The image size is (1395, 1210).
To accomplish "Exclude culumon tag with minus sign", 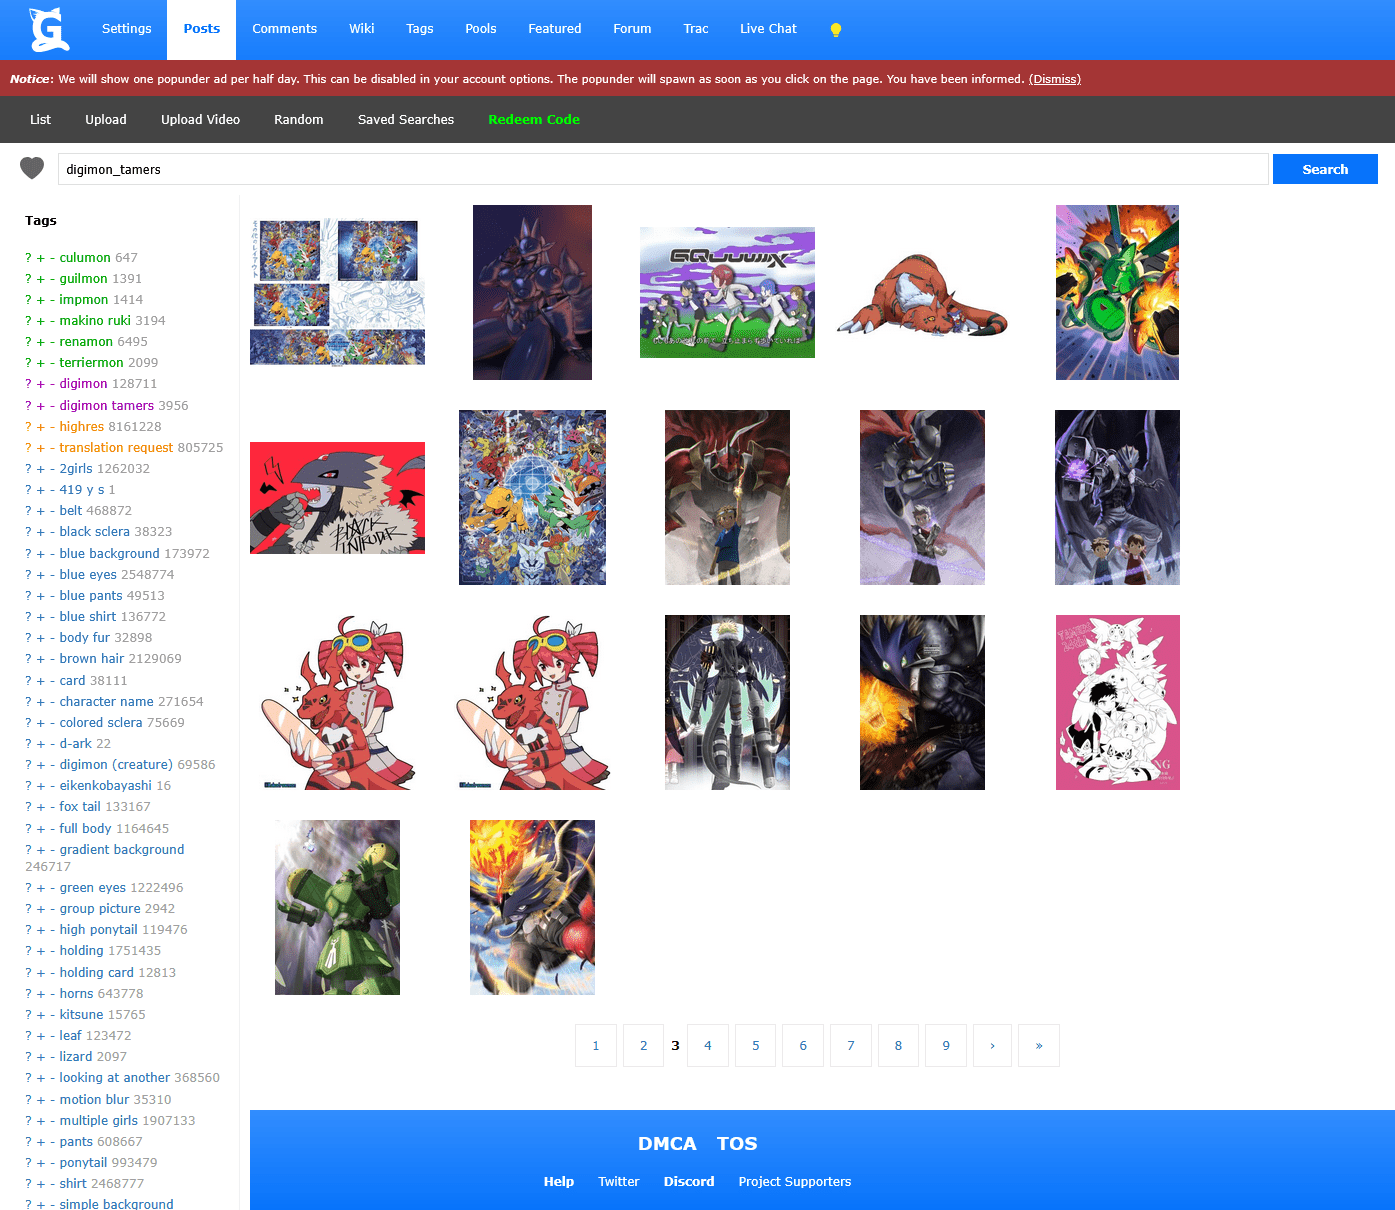I will pos(52,258).
